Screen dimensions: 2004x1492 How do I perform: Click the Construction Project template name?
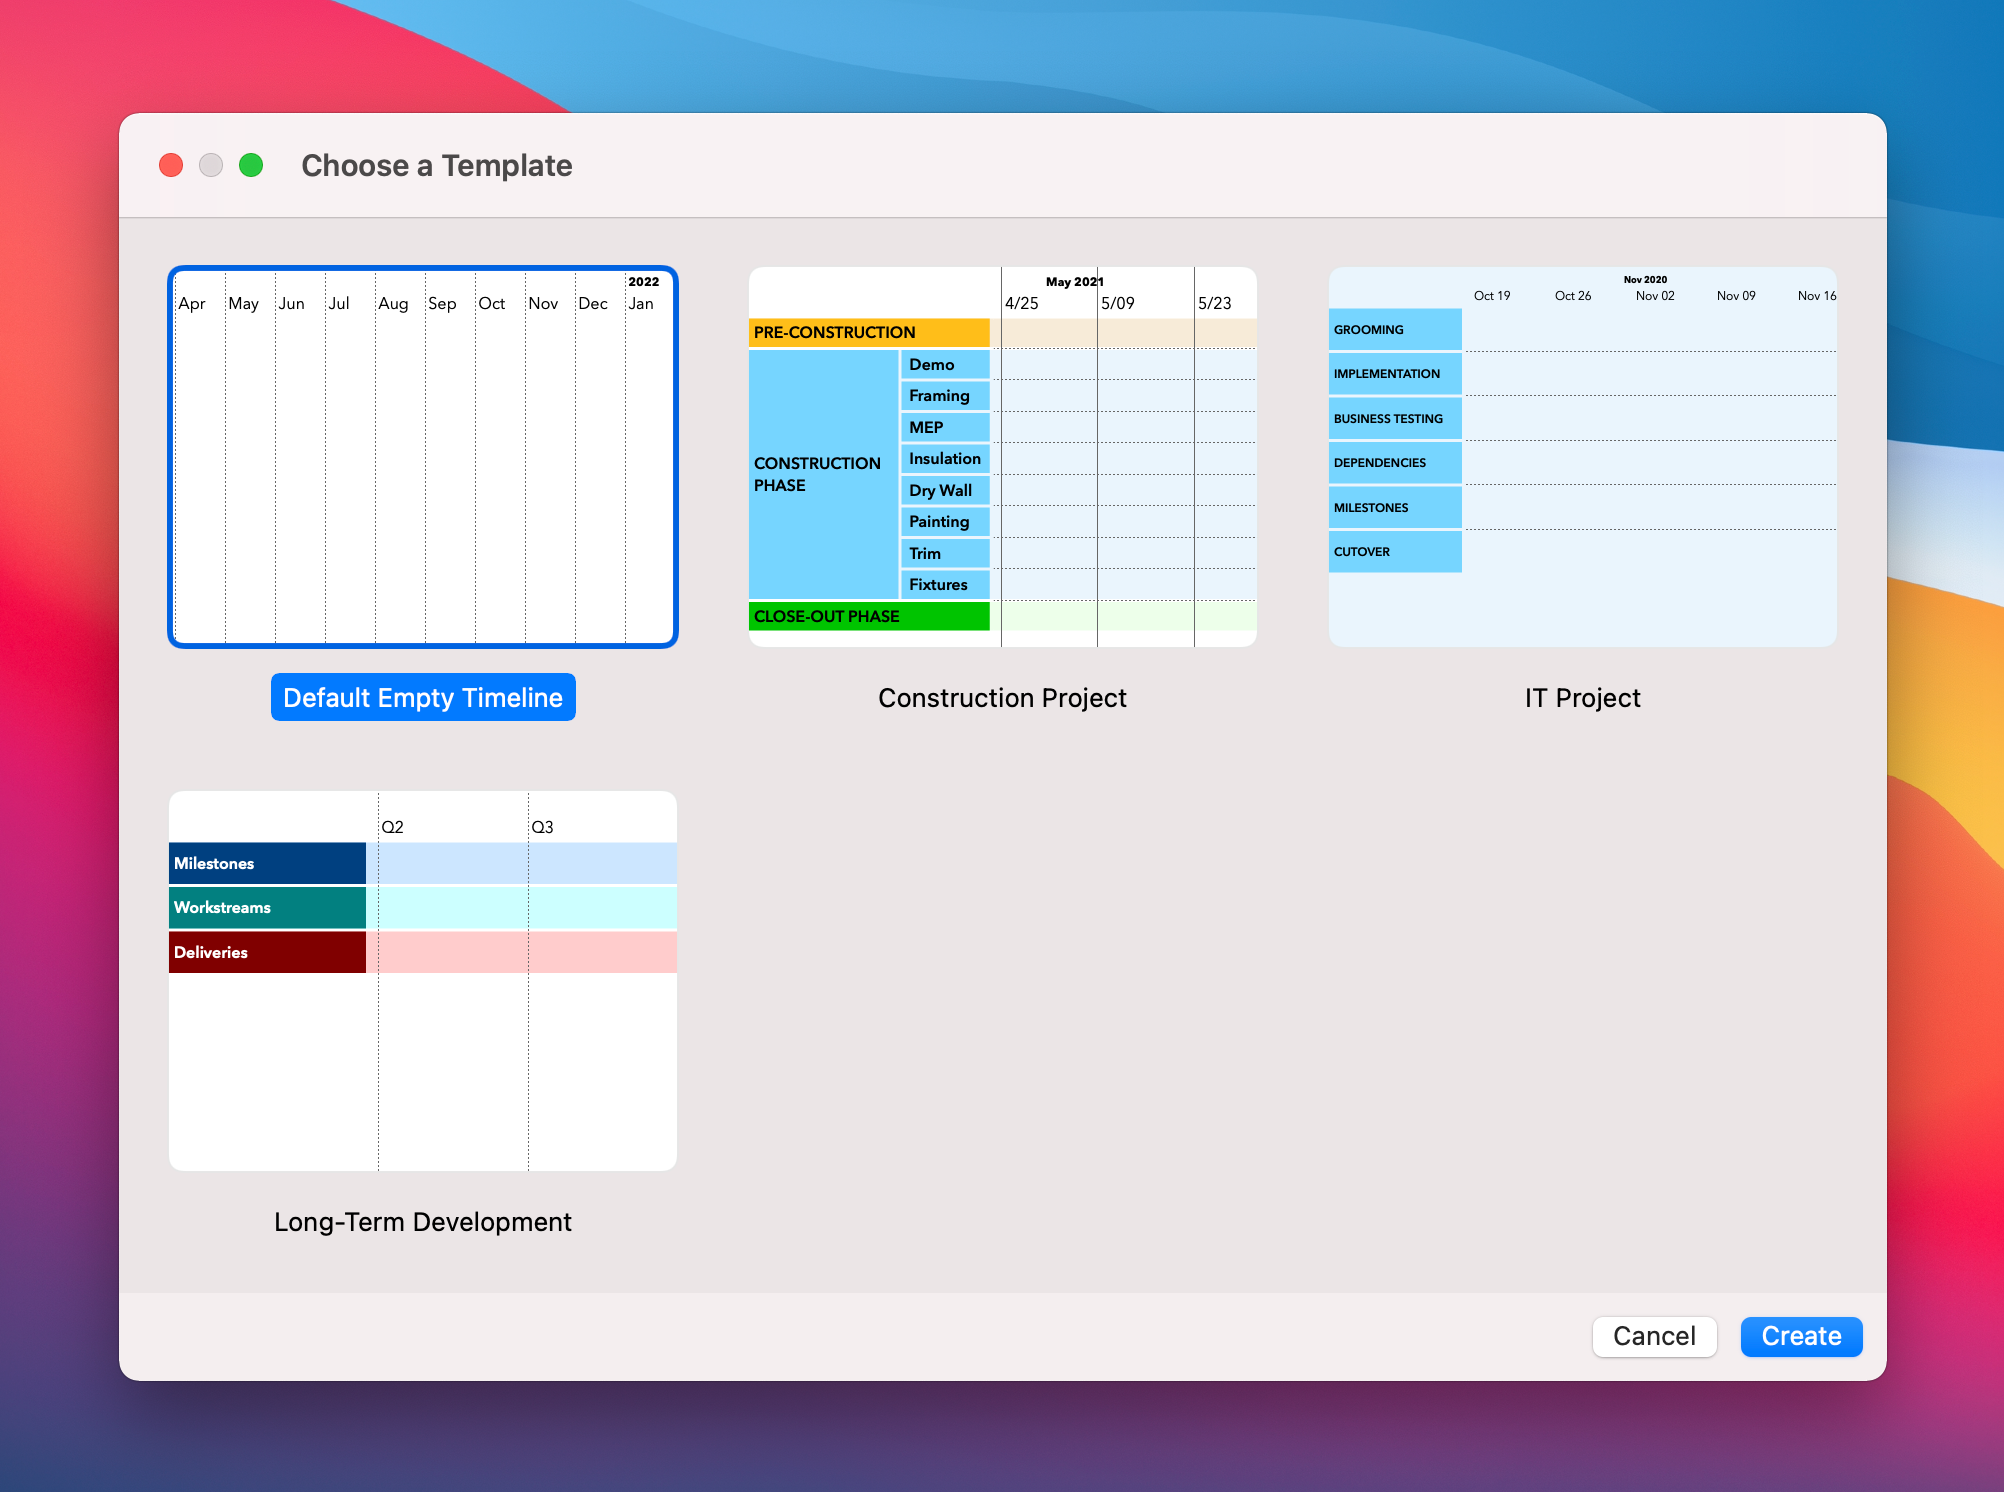pos(1002,697)
